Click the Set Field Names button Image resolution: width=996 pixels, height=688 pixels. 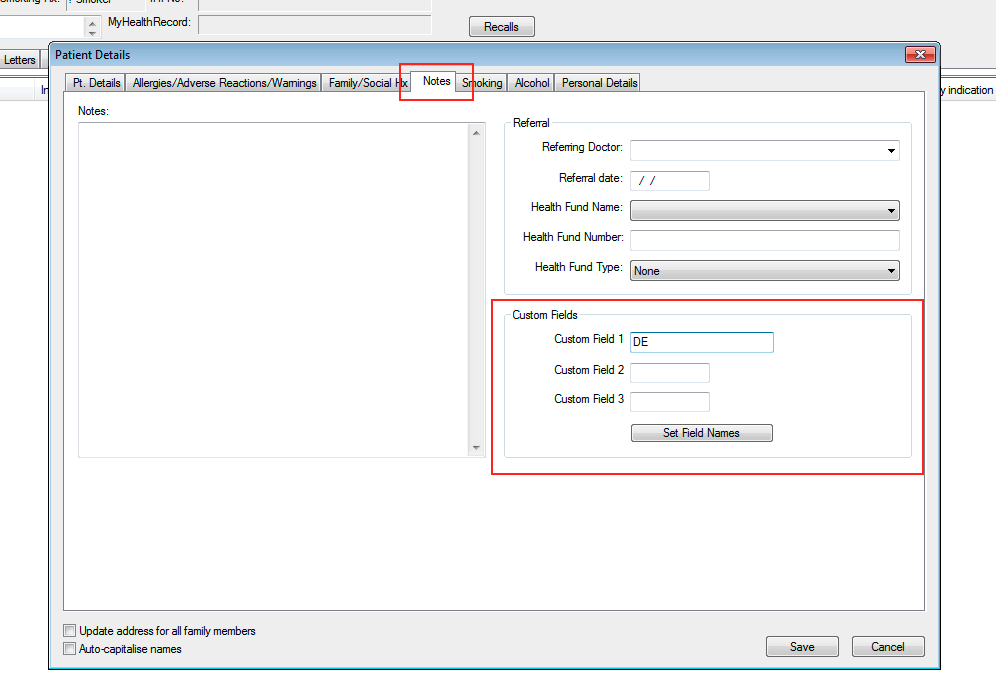[x=701, y=433]
